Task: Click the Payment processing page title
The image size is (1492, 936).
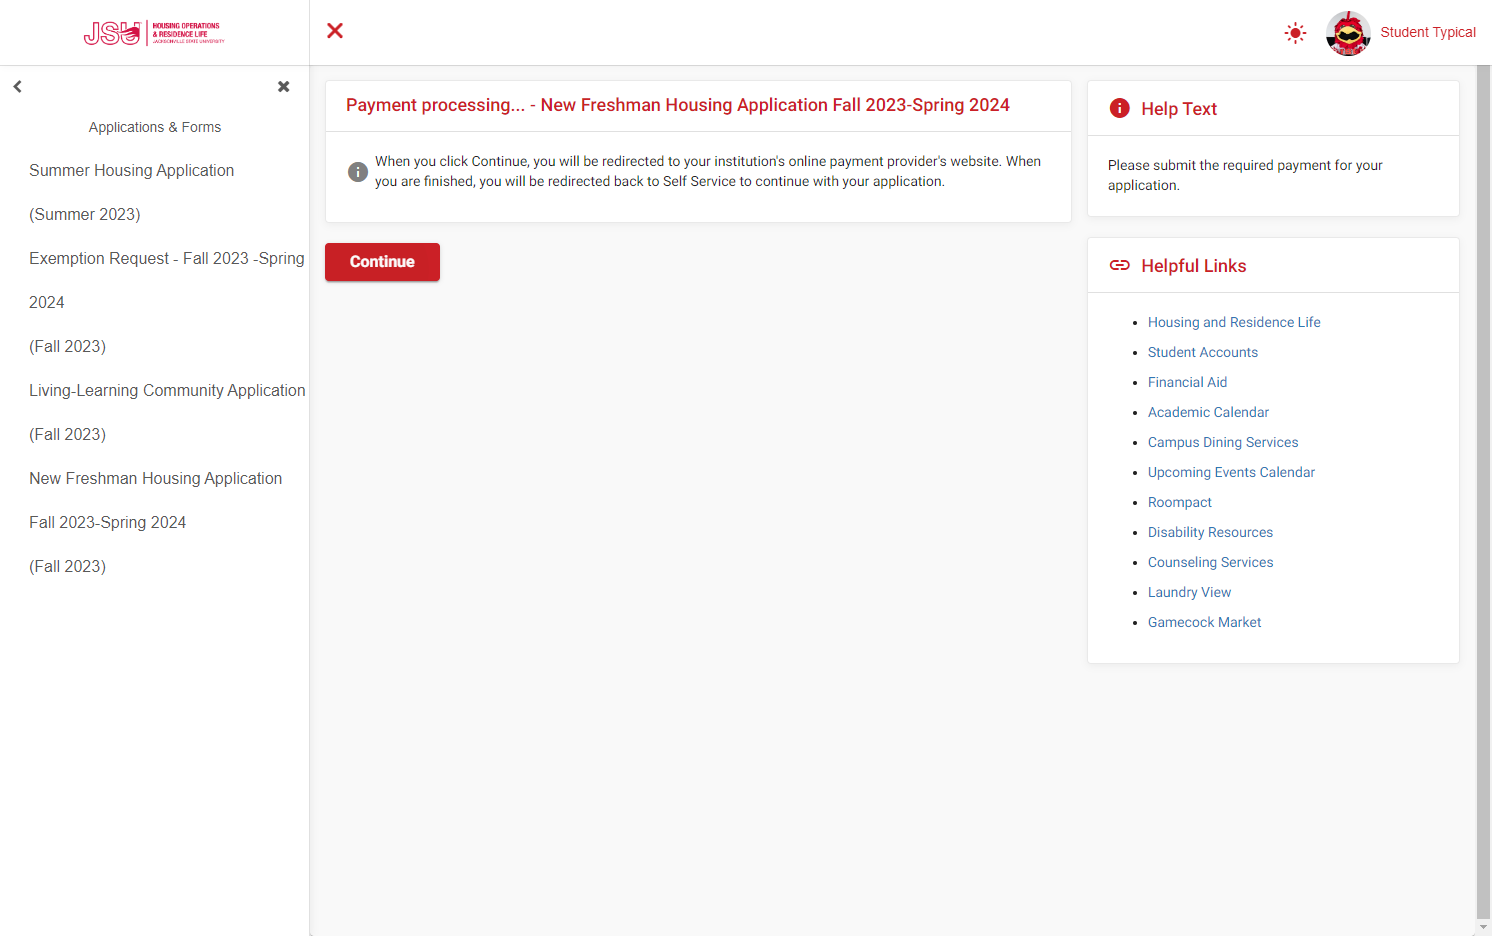Action: click(x=678, y=105)
